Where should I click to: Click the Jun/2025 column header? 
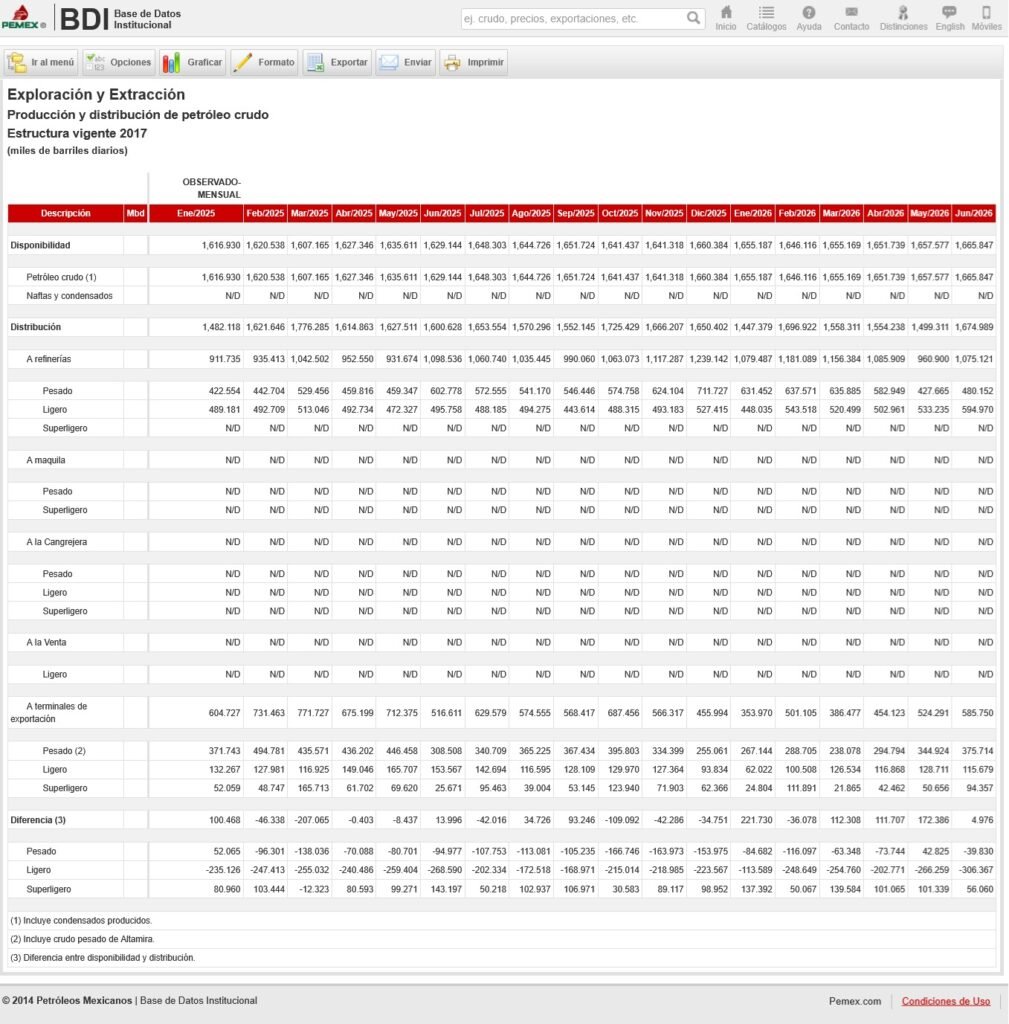[x=443, y=213]
